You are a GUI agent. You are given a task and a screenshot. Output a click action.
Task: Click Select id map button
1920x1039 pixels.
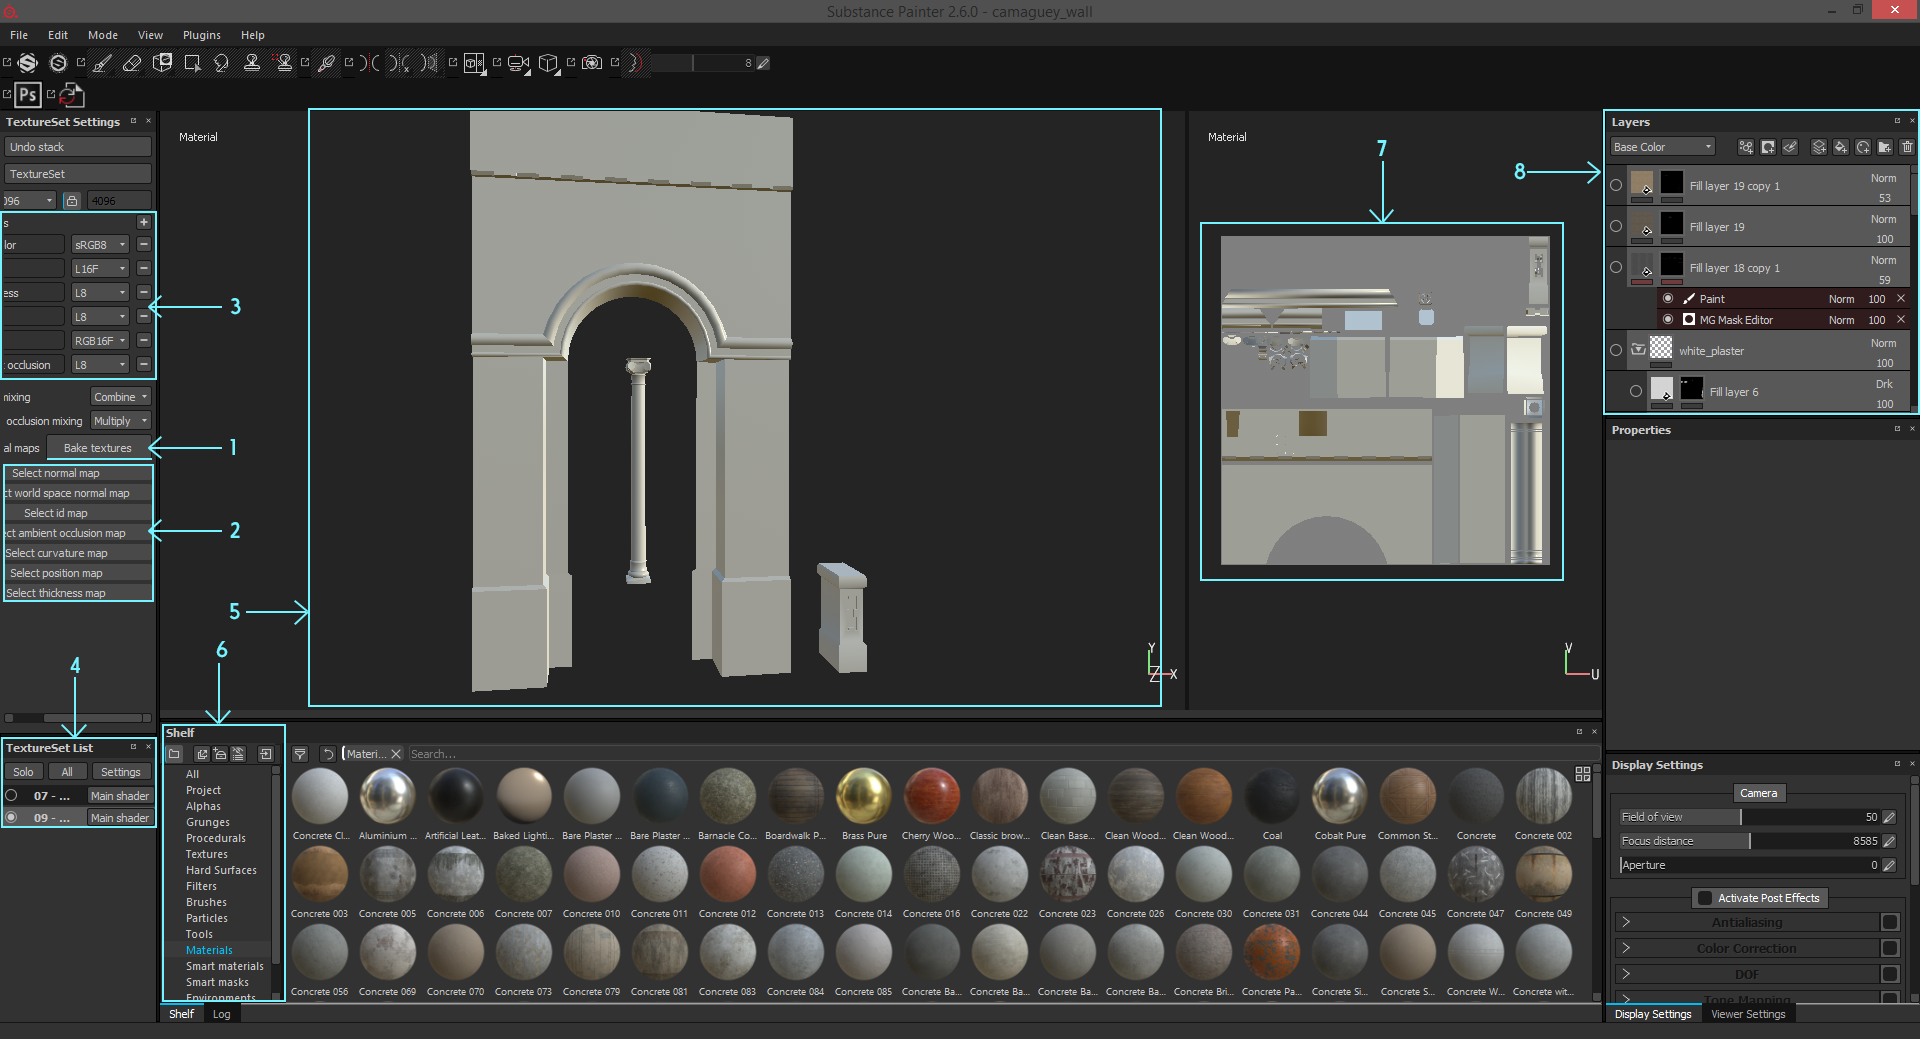tap(78, 513)
